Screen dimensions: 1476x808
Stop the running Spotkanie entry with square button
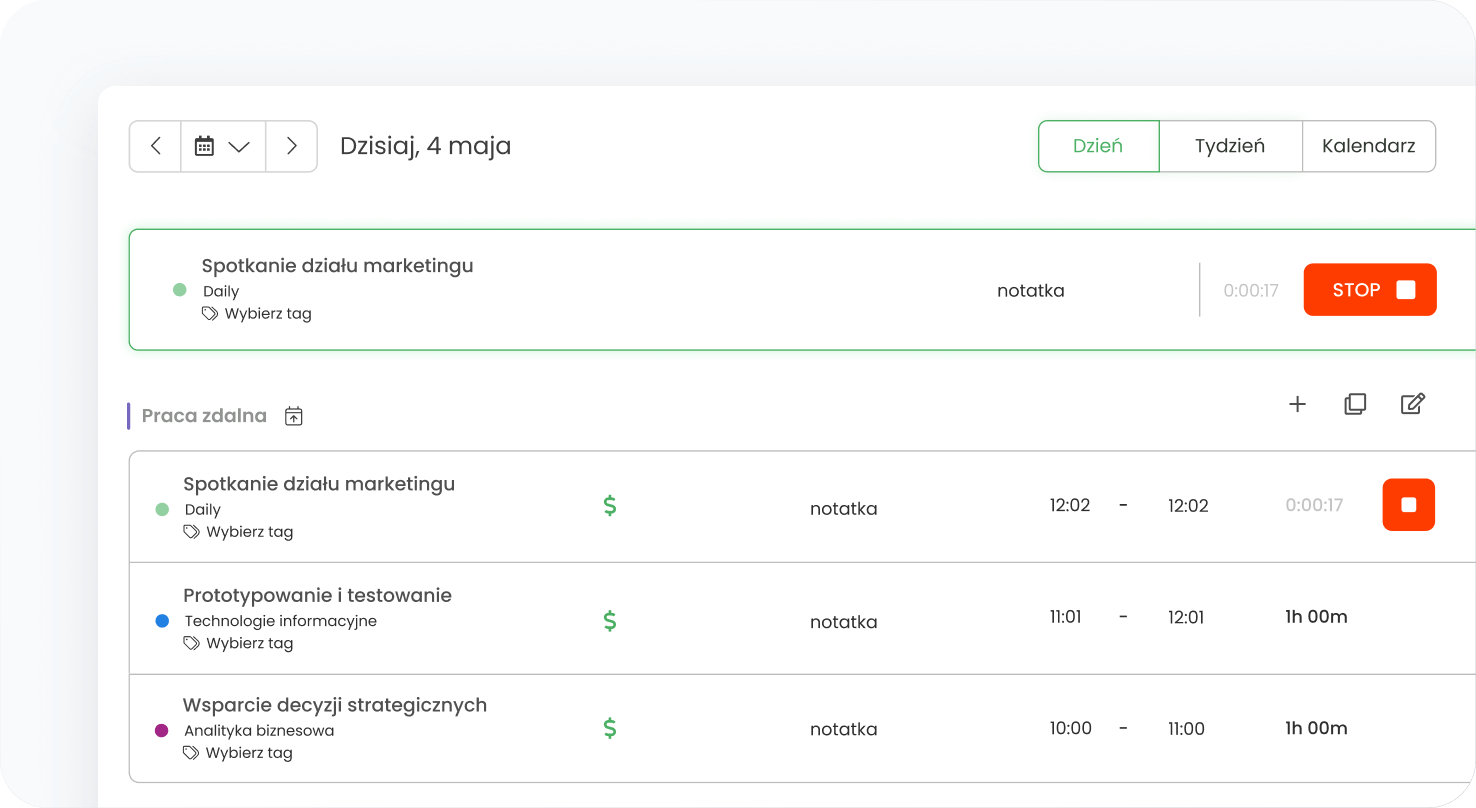pyautogui.click(x=1408, y=505)
